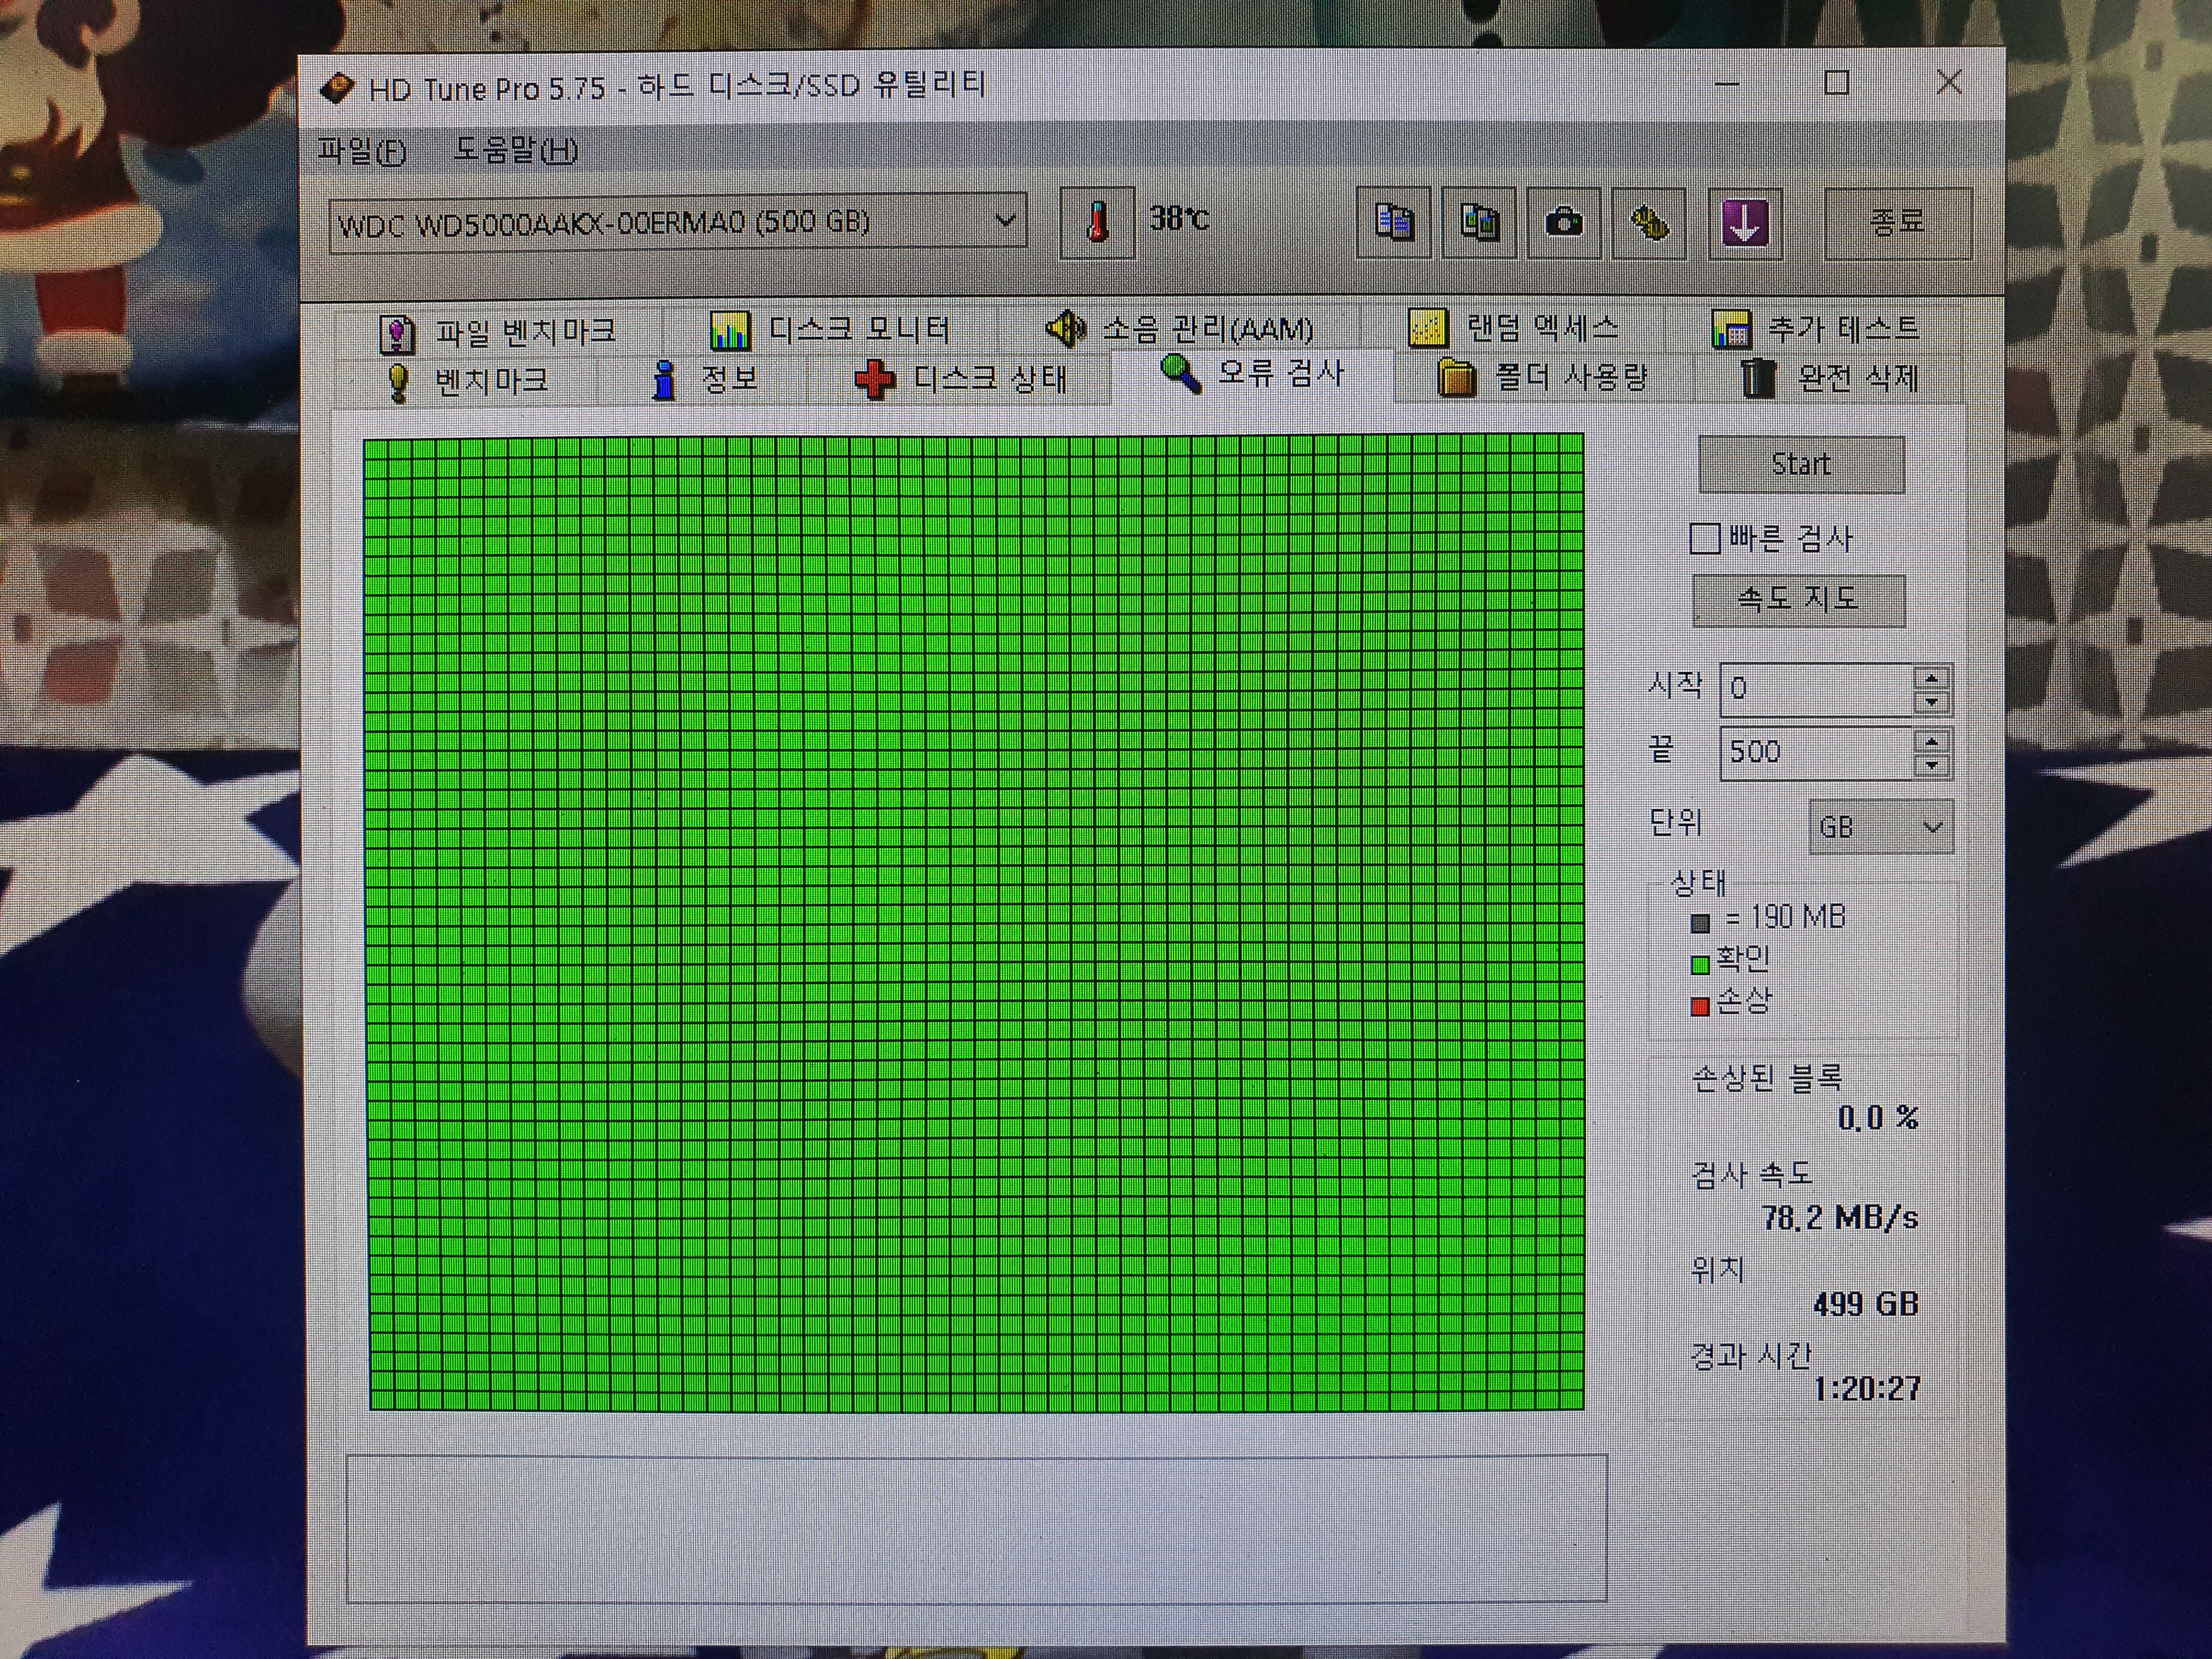The height and width of the screenshot is (1659, 2212).
Task: Click the 1:20:27 elapsed time value
Action: pyautogui.click(x=1867, y=1388)
